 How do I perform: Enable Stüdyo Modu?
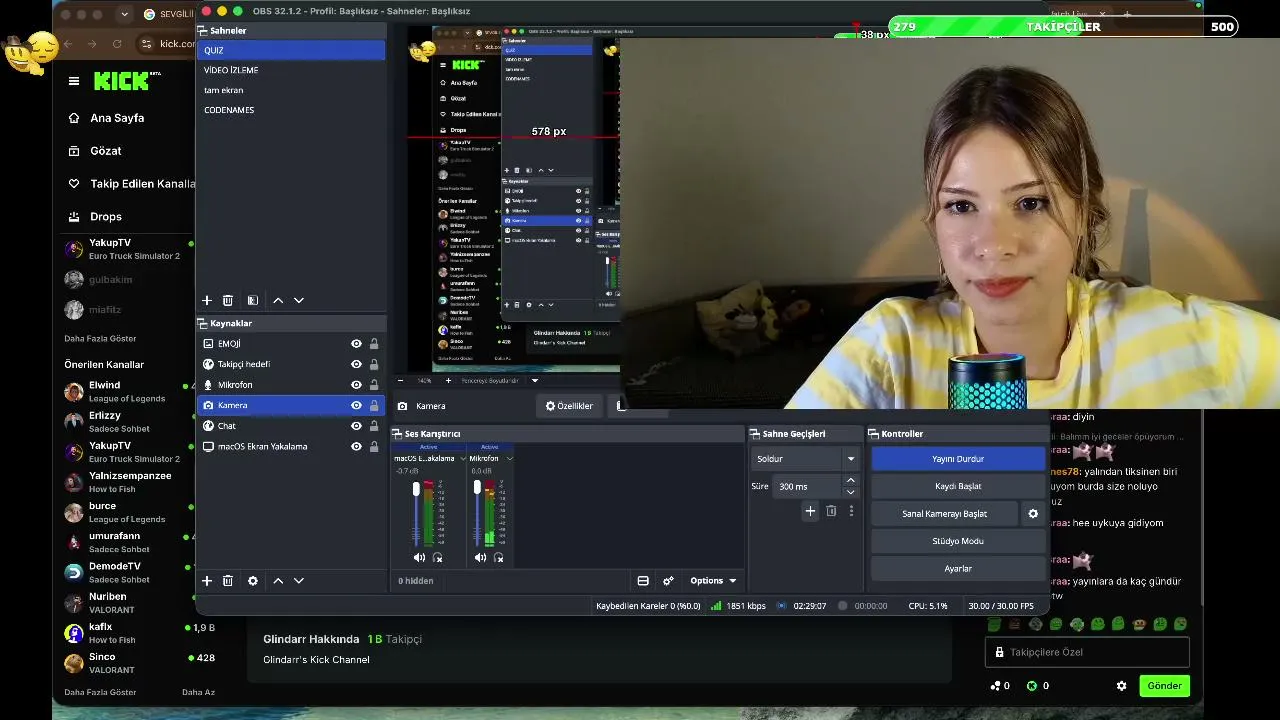pyautogui.click(x=958, y=541)
